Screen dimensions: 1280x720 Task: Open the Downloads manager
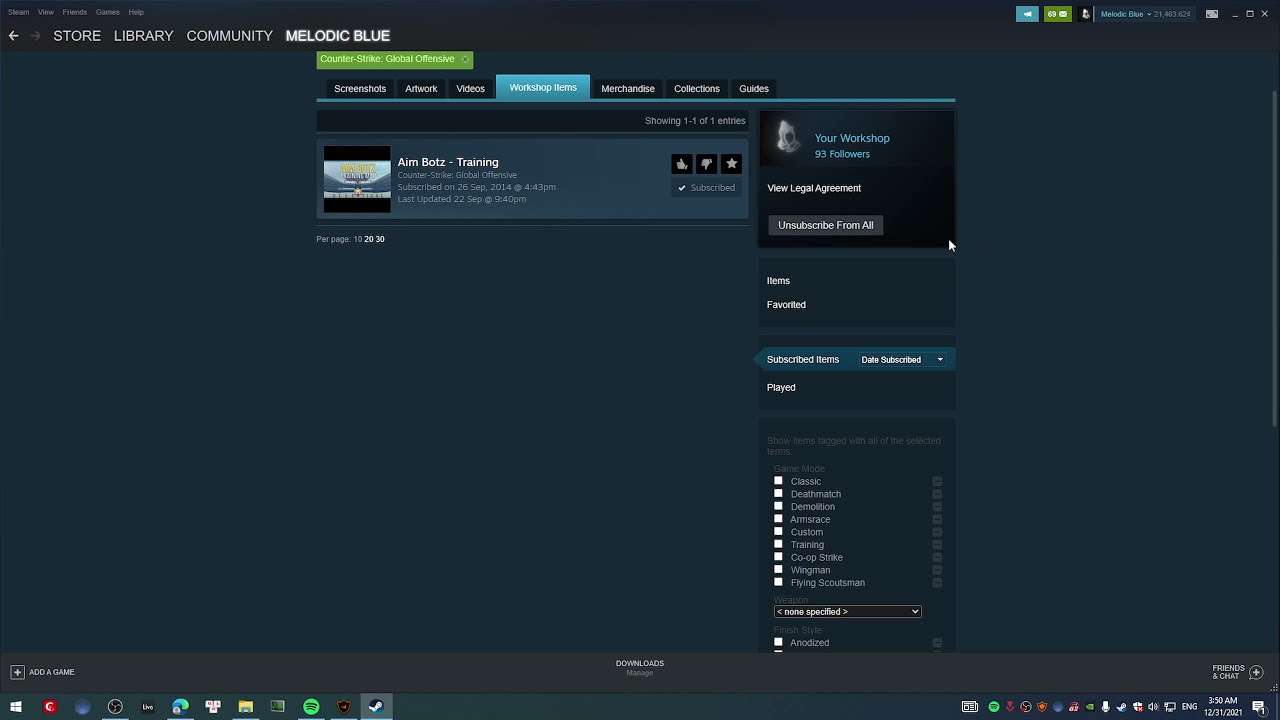point(640,667)
